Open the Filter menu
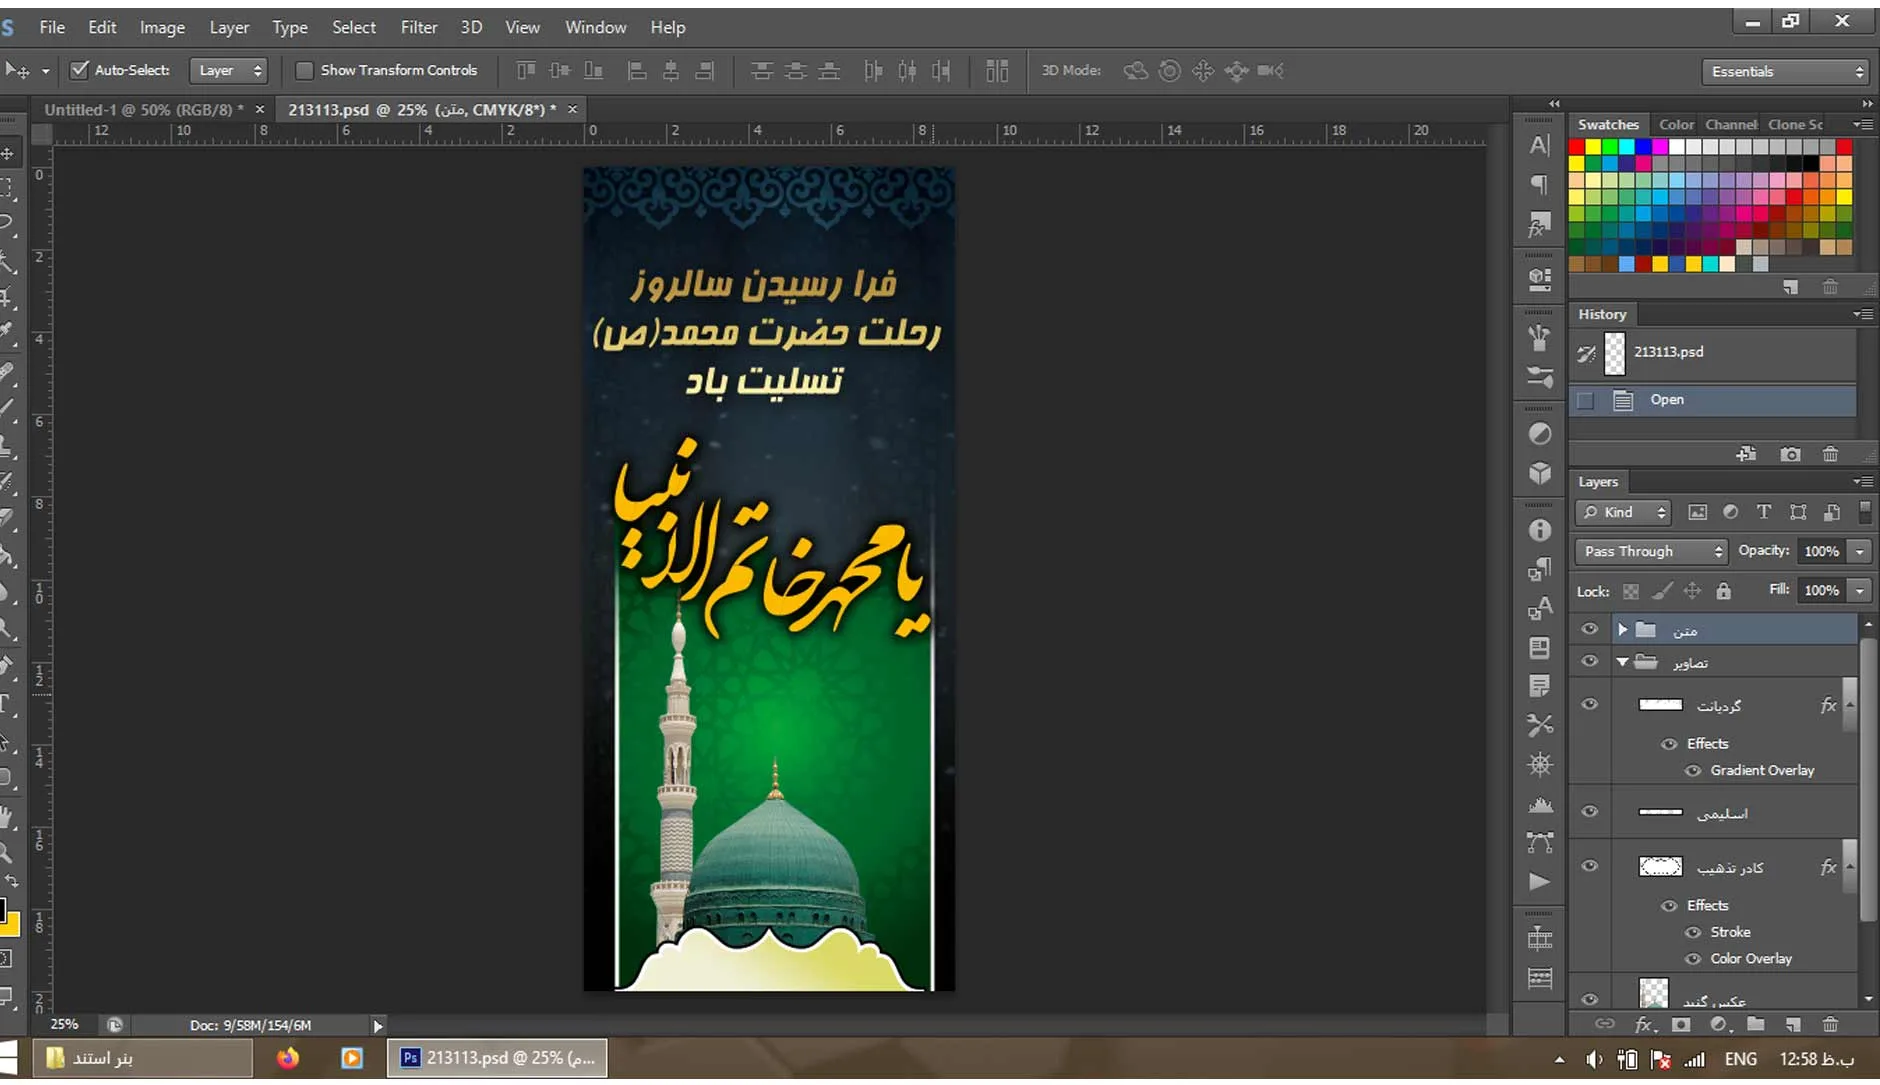Image resolution: width=1880 pixels, height=1085 pixels. (419, 27)
